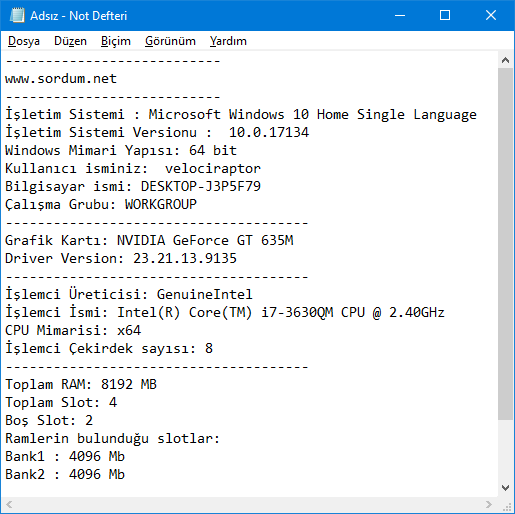Open the Yardım menu

pyautogui.click(x=228, y=41)
